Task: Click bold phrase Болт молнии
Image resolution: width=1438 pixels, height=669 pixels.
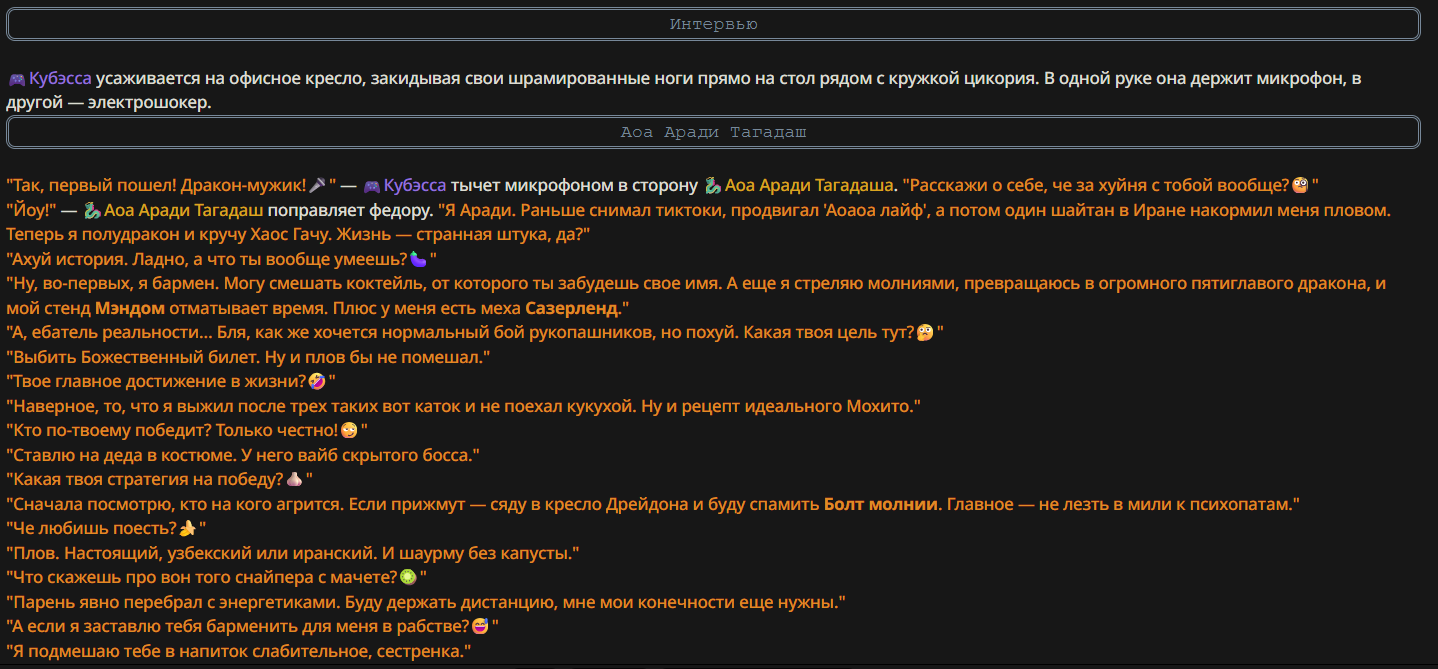Action: [x=881, y=504]
